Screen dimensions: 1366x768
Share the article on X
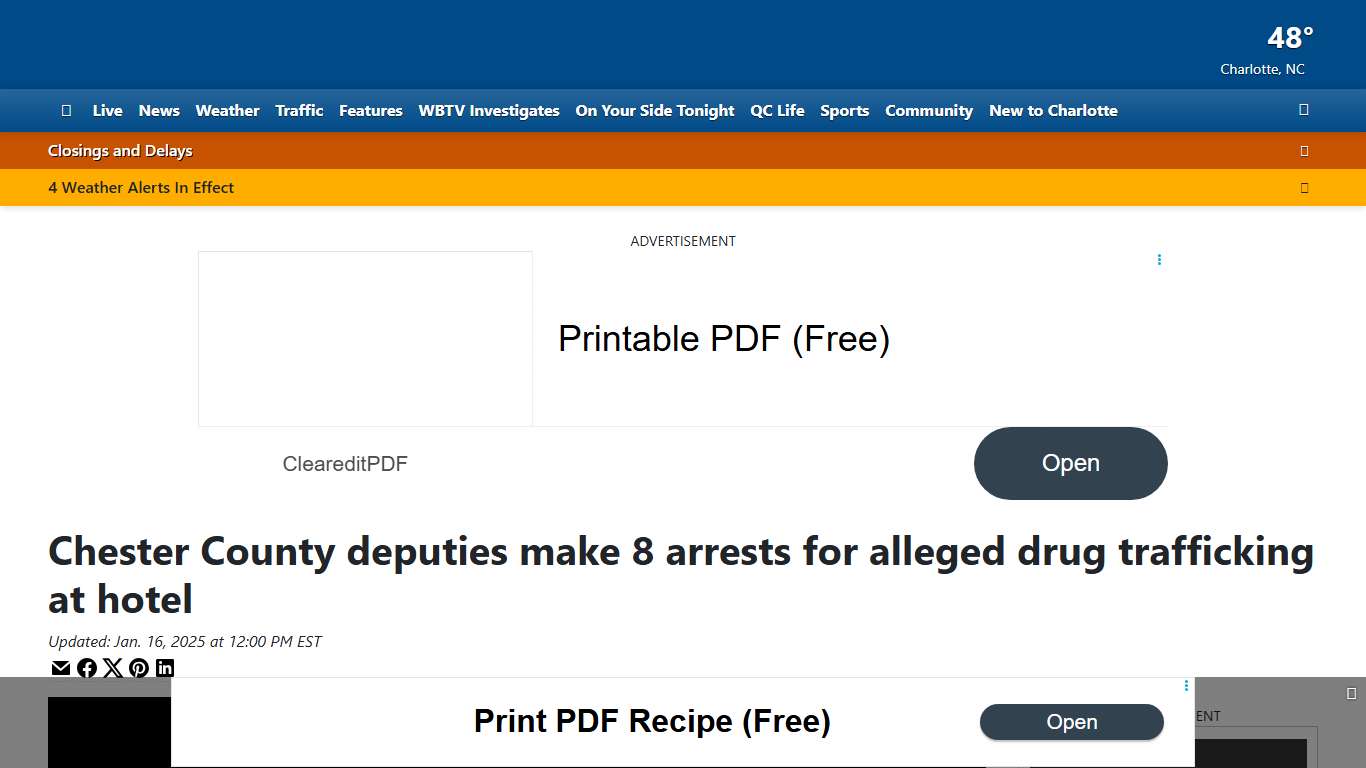pyautogui.click(x=113, y=668)
